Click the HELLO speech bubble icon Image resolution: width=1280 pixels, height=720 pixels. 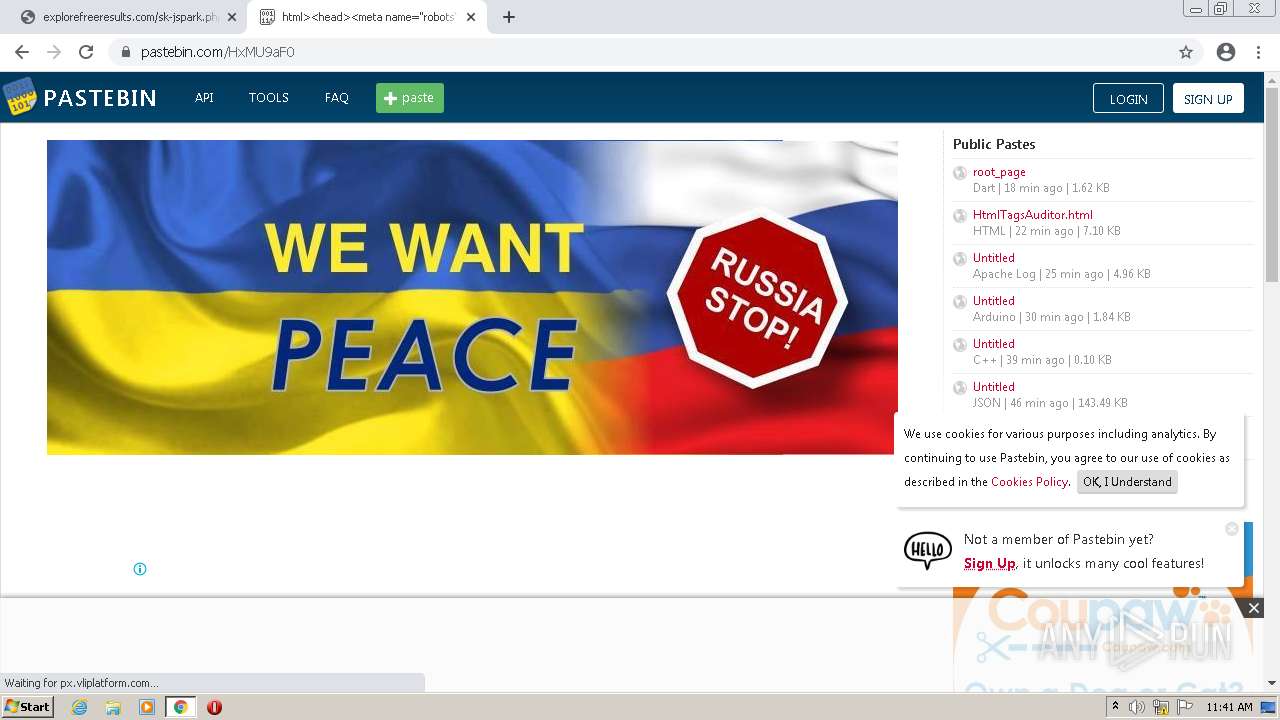coord(928,550)
